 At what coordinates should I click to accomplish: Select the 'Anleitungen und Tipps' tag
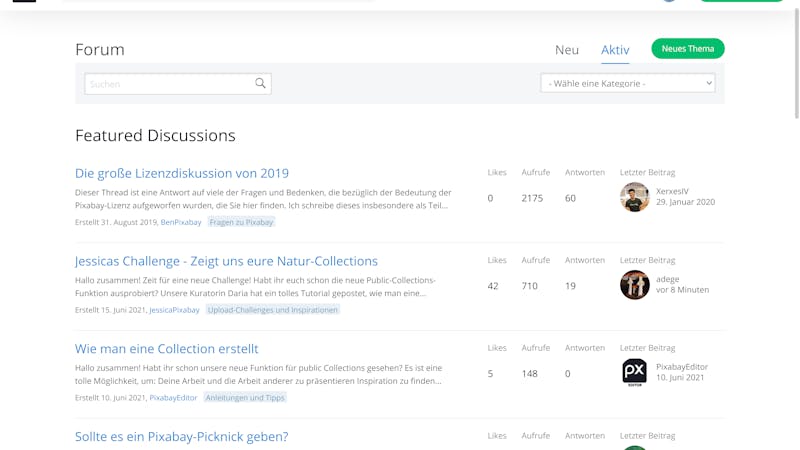click(x=245, y=397)
